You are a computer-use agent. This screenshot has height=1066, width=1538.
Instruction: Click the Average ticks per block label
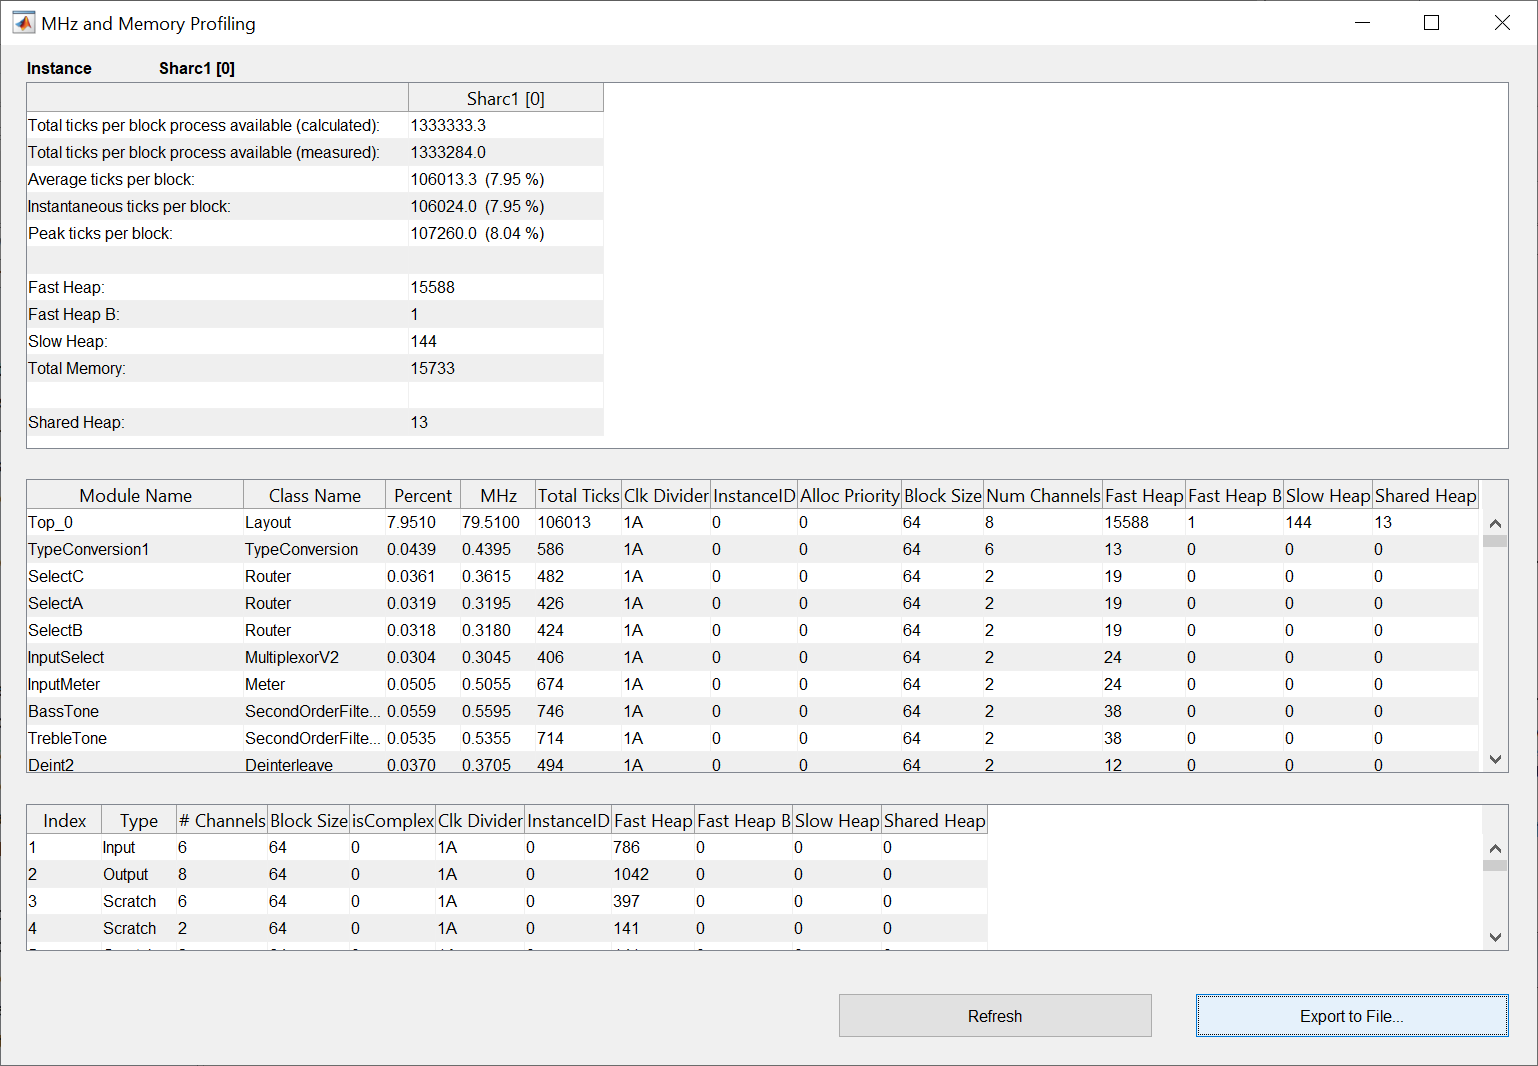tap(111, 179)
